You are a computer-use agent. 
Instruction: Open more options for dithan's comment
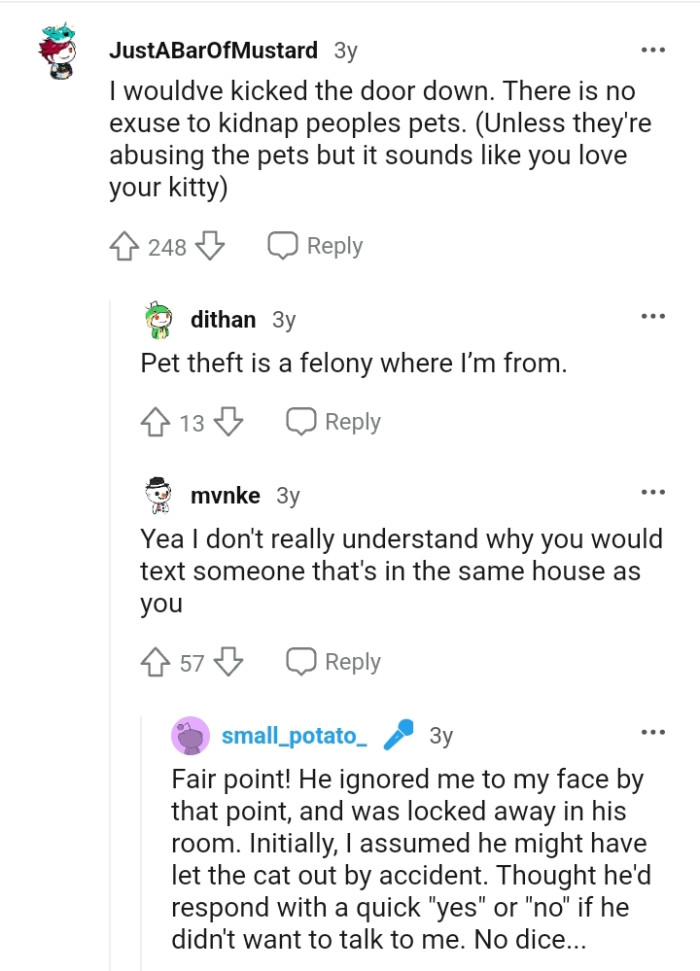click(653, 317)
